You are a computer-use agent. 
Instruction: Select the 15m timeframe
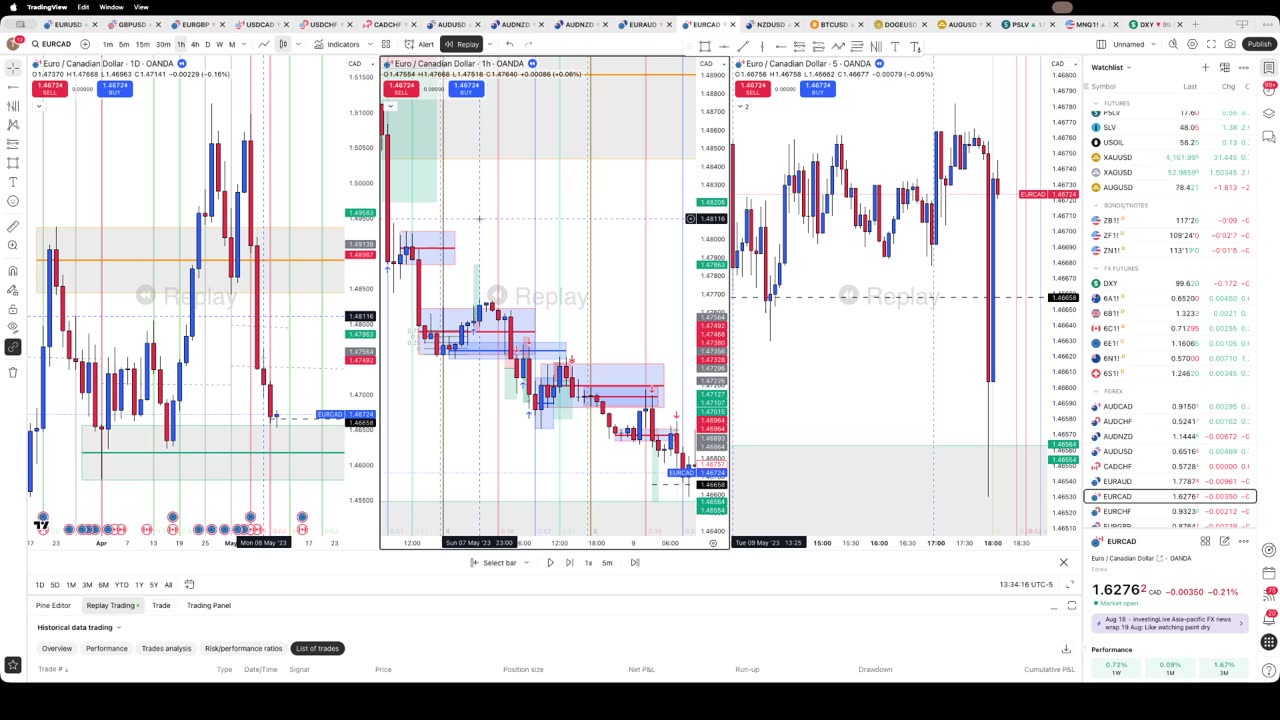pyautogui.click(x=143, y=44)
